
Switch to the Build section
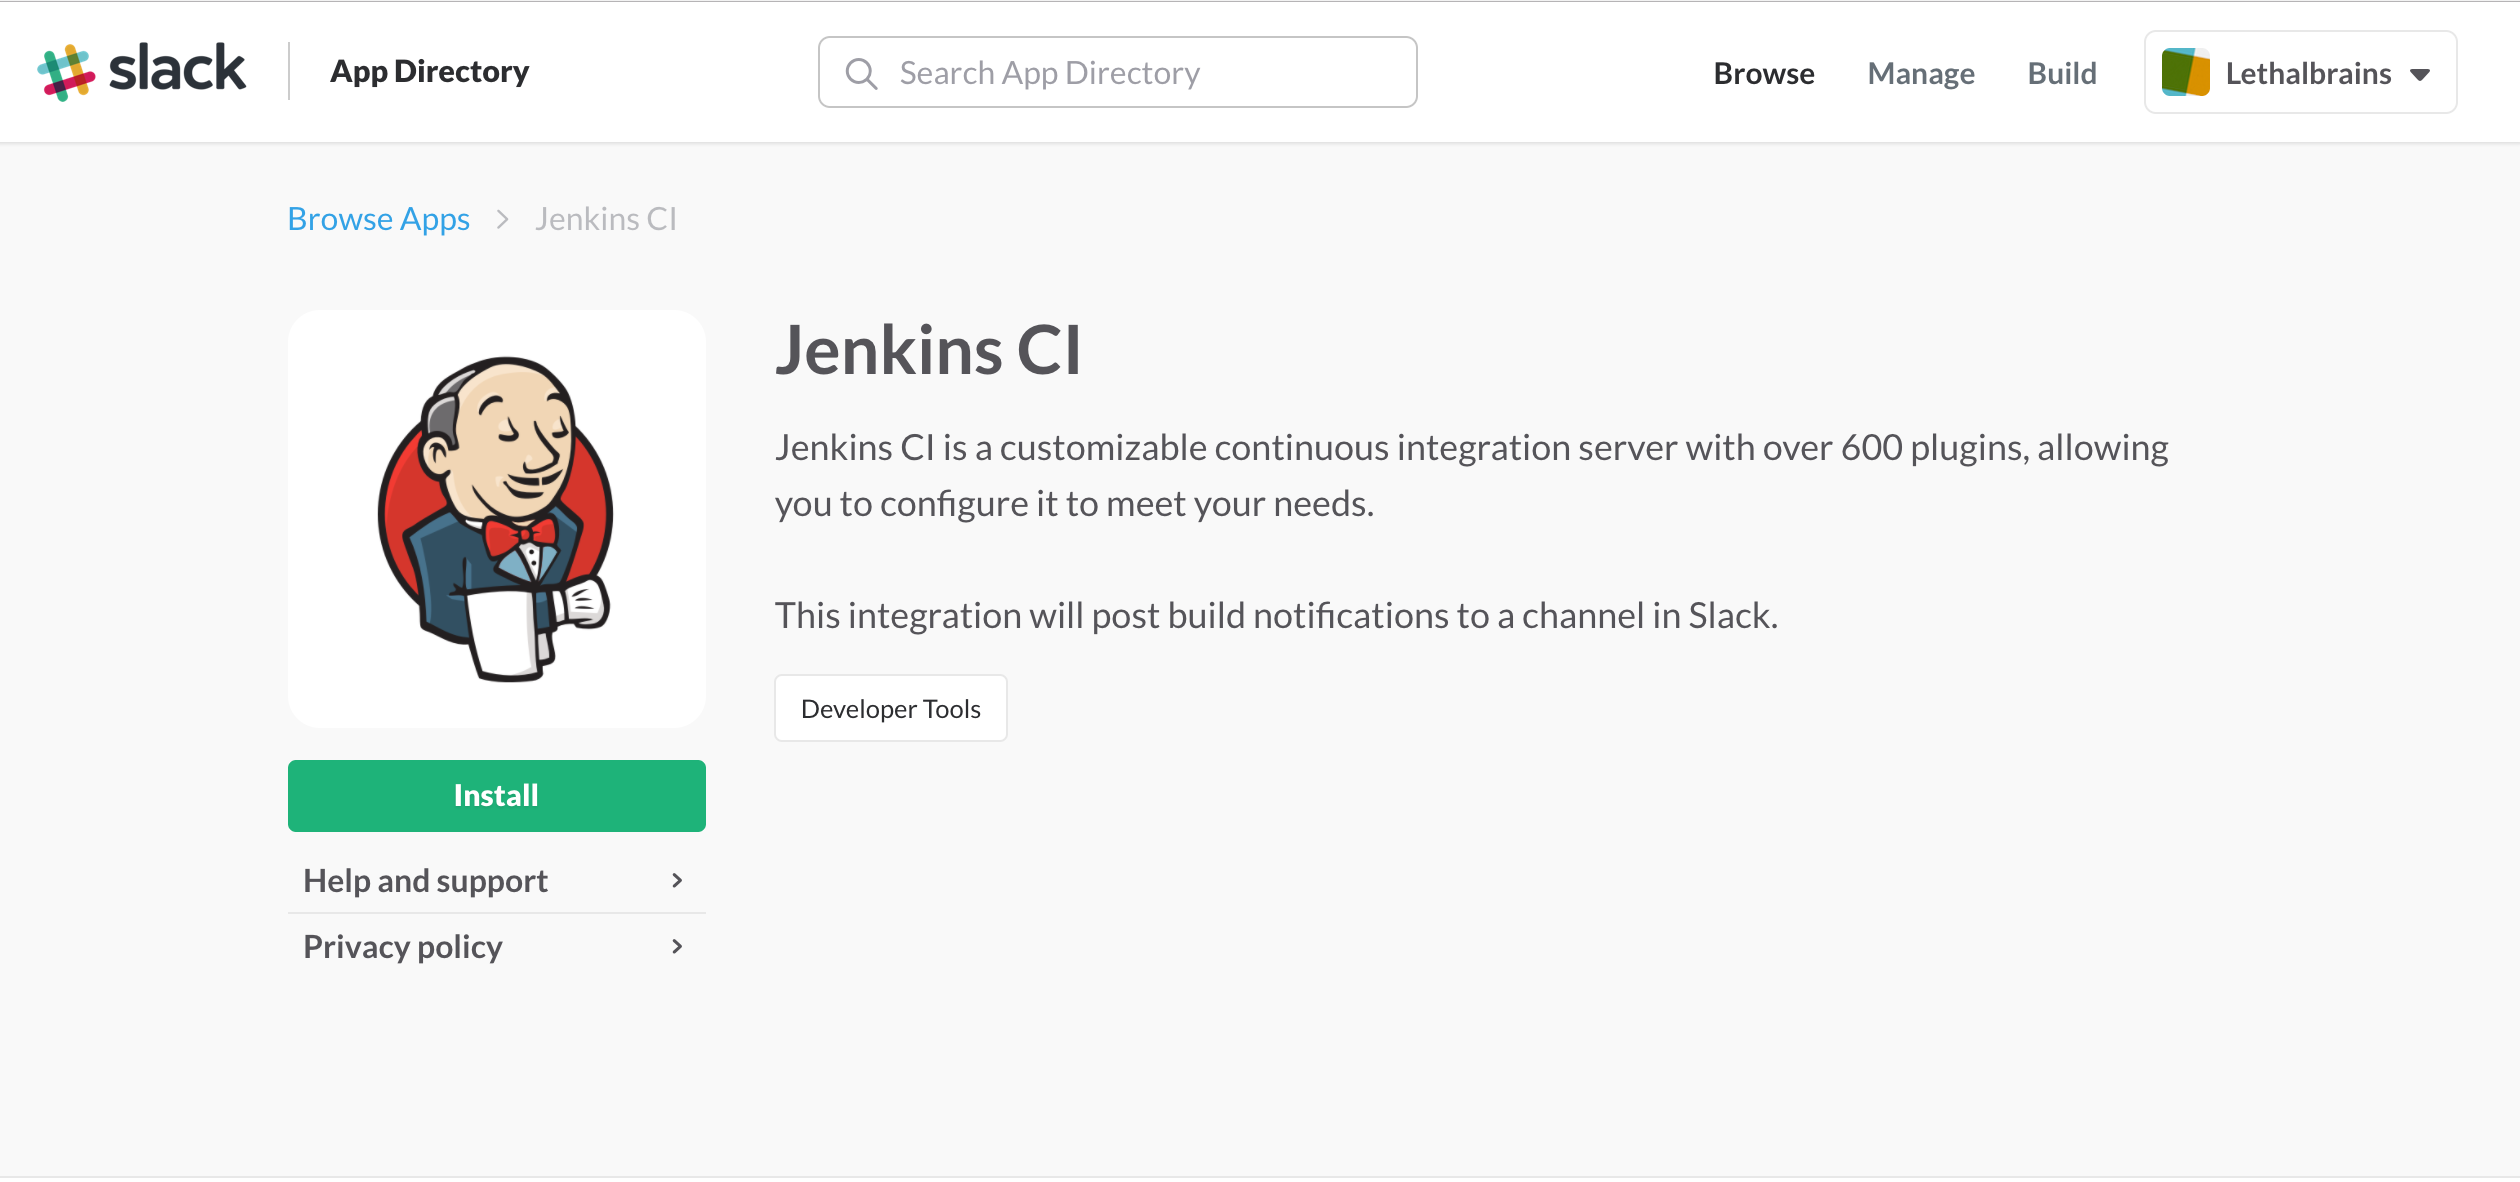pos(2061,72)
